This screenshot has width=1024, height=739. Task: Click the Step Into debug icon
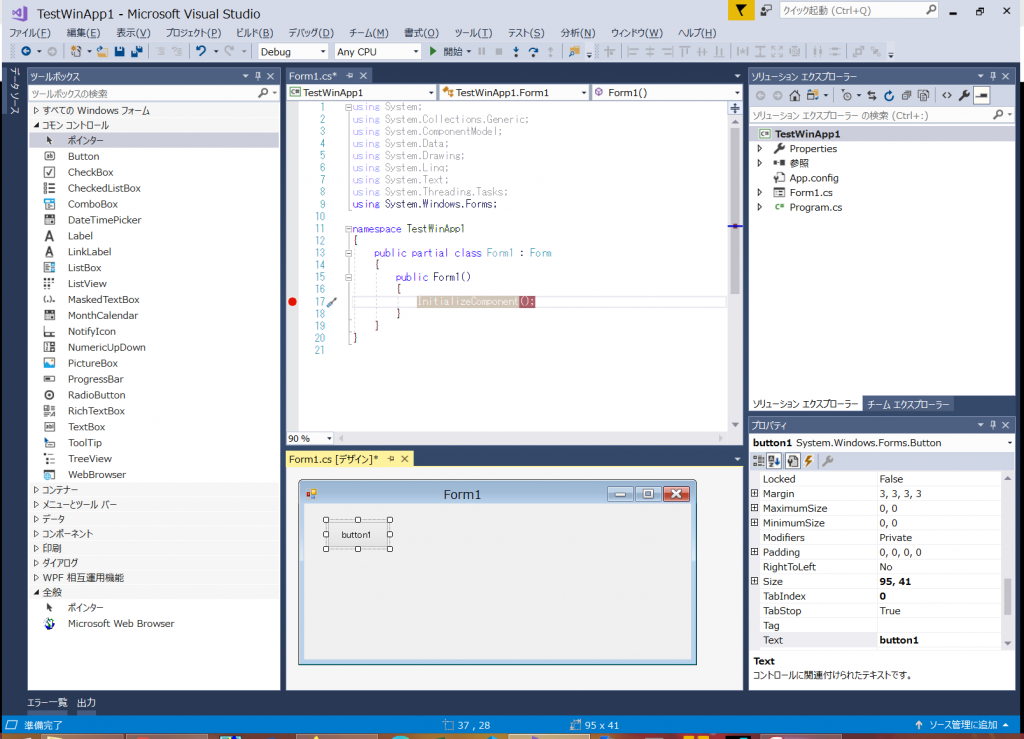516,52
